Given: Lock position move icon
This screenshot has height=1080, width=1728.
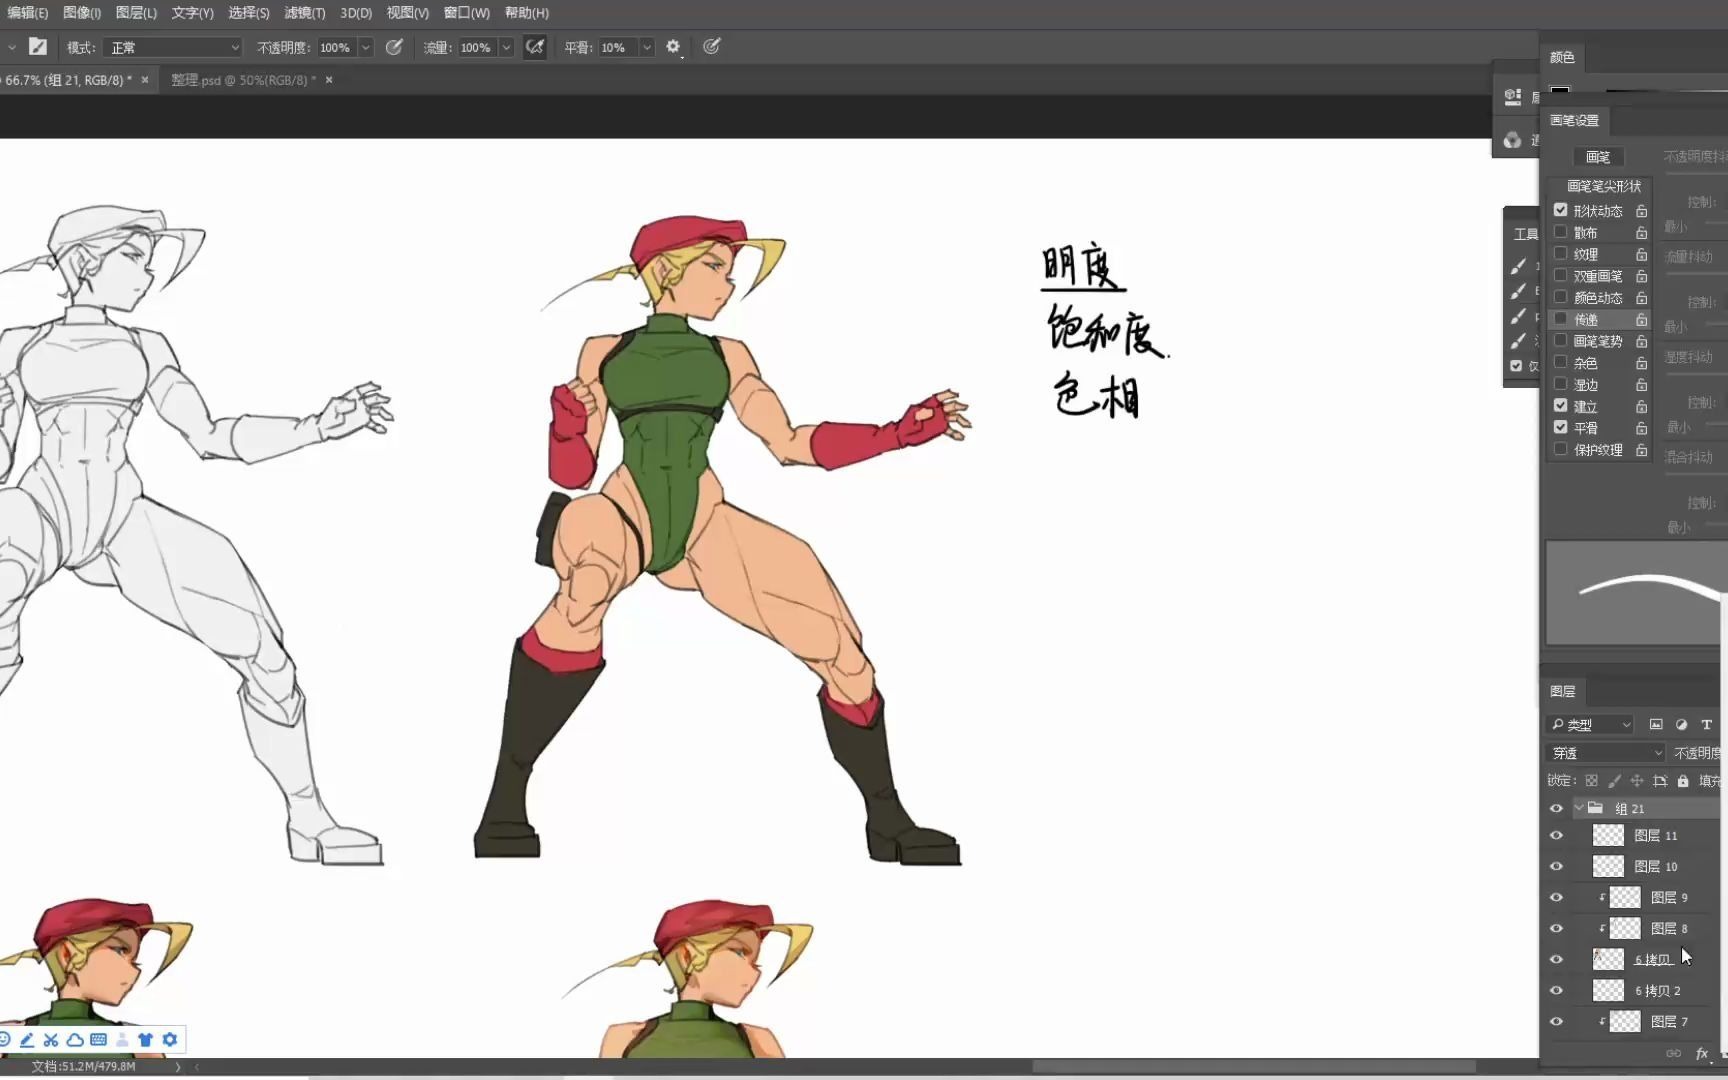Looking at the screenshot, I should (1637, 780).
